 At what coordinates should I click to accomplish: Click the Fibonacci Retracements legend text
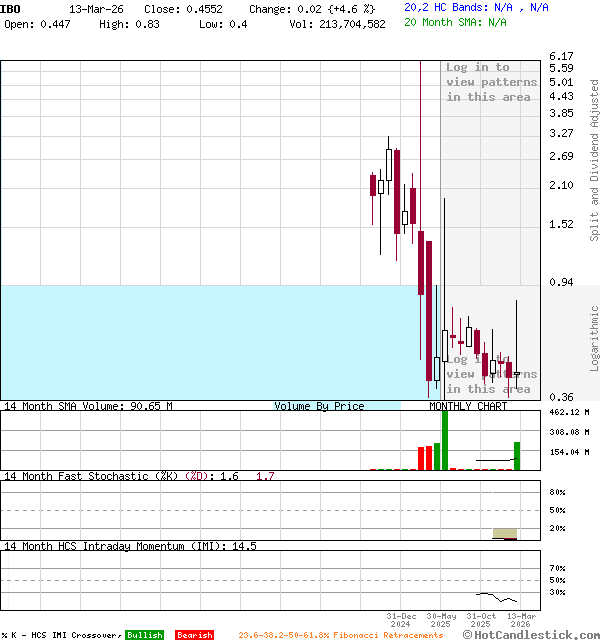click(340, 635)
